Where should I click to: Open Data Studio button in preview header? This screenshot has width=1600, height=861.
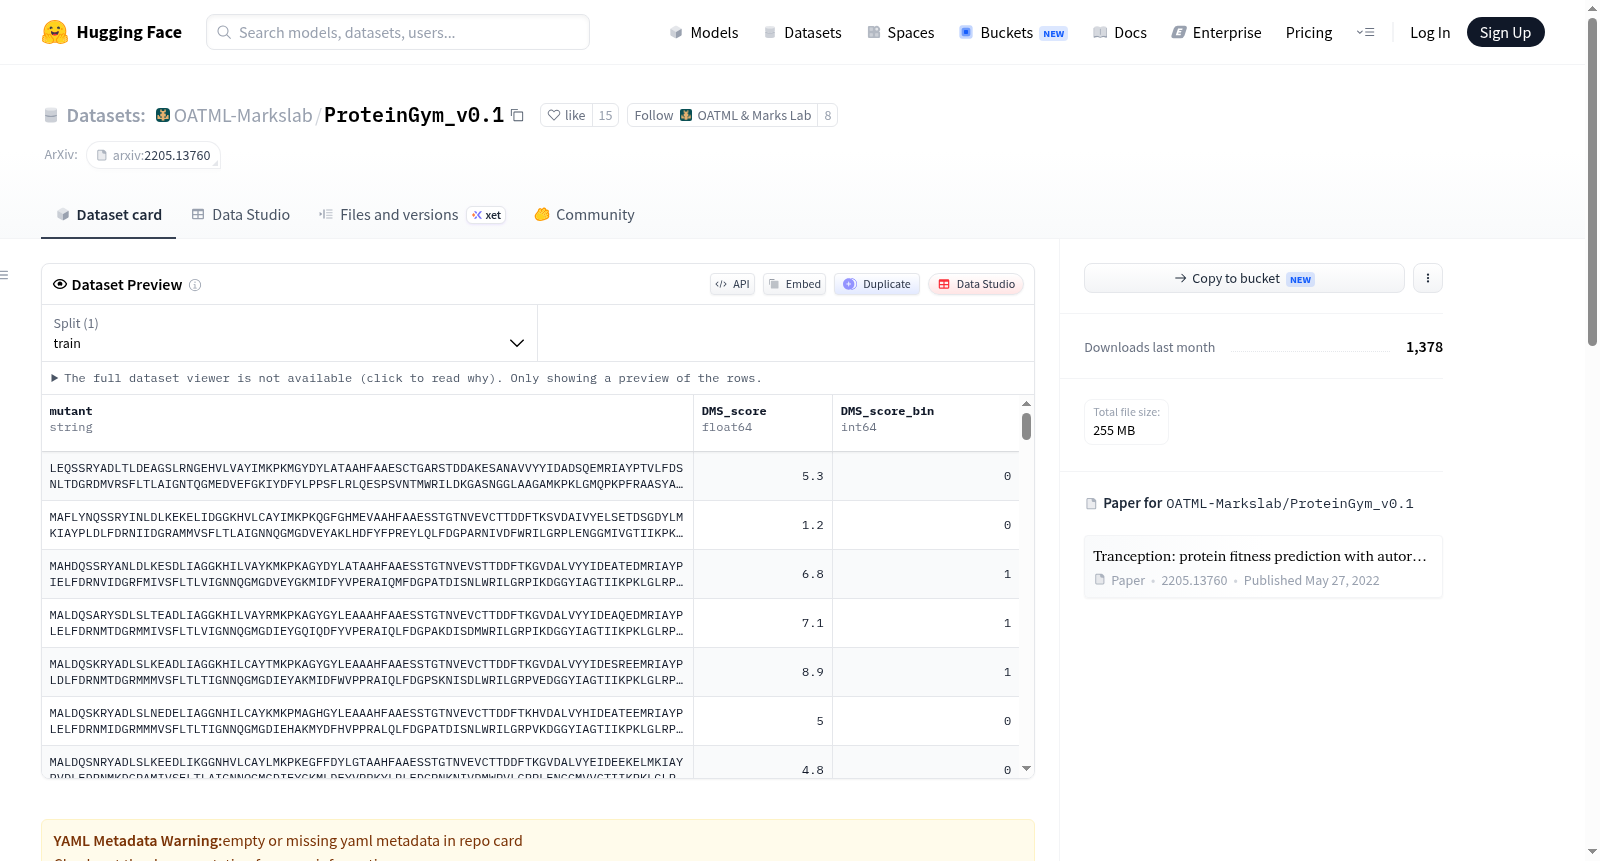click(976, 284)
